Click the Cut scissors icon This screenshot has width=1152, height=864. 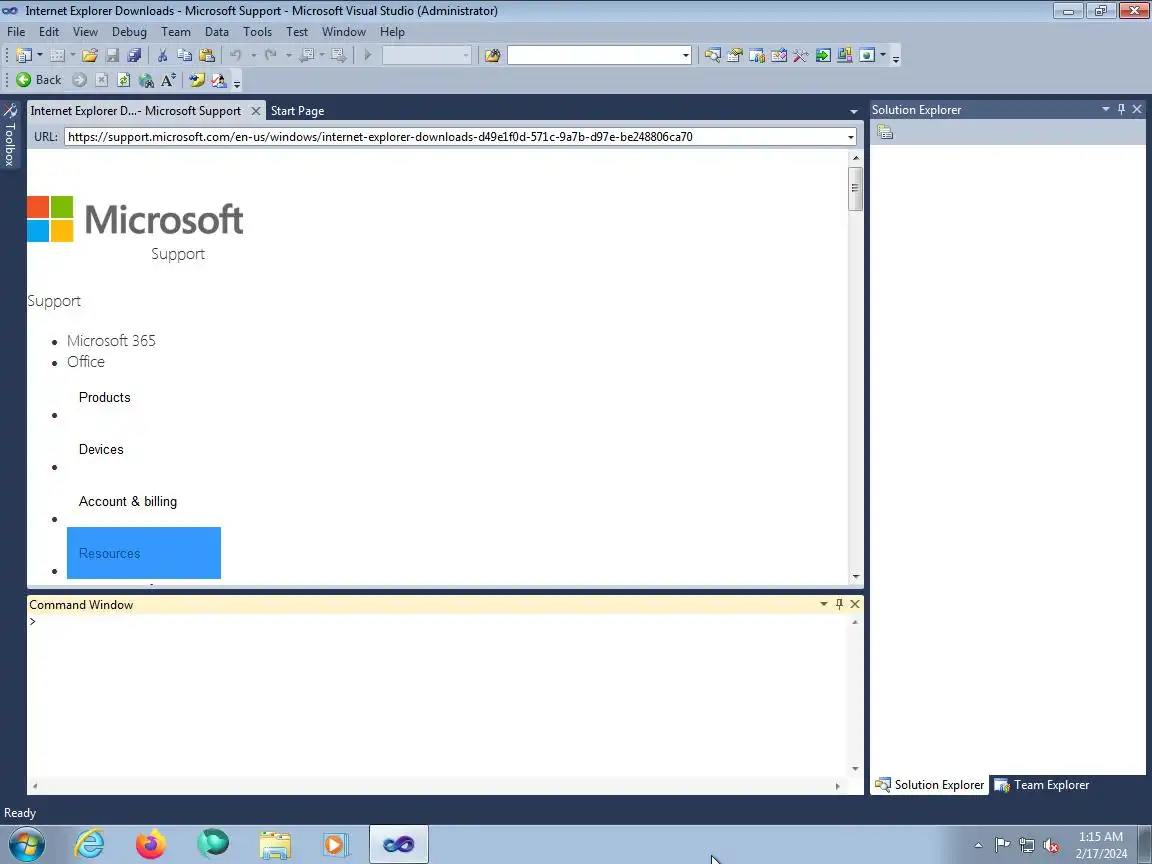[x=162, y=55]
